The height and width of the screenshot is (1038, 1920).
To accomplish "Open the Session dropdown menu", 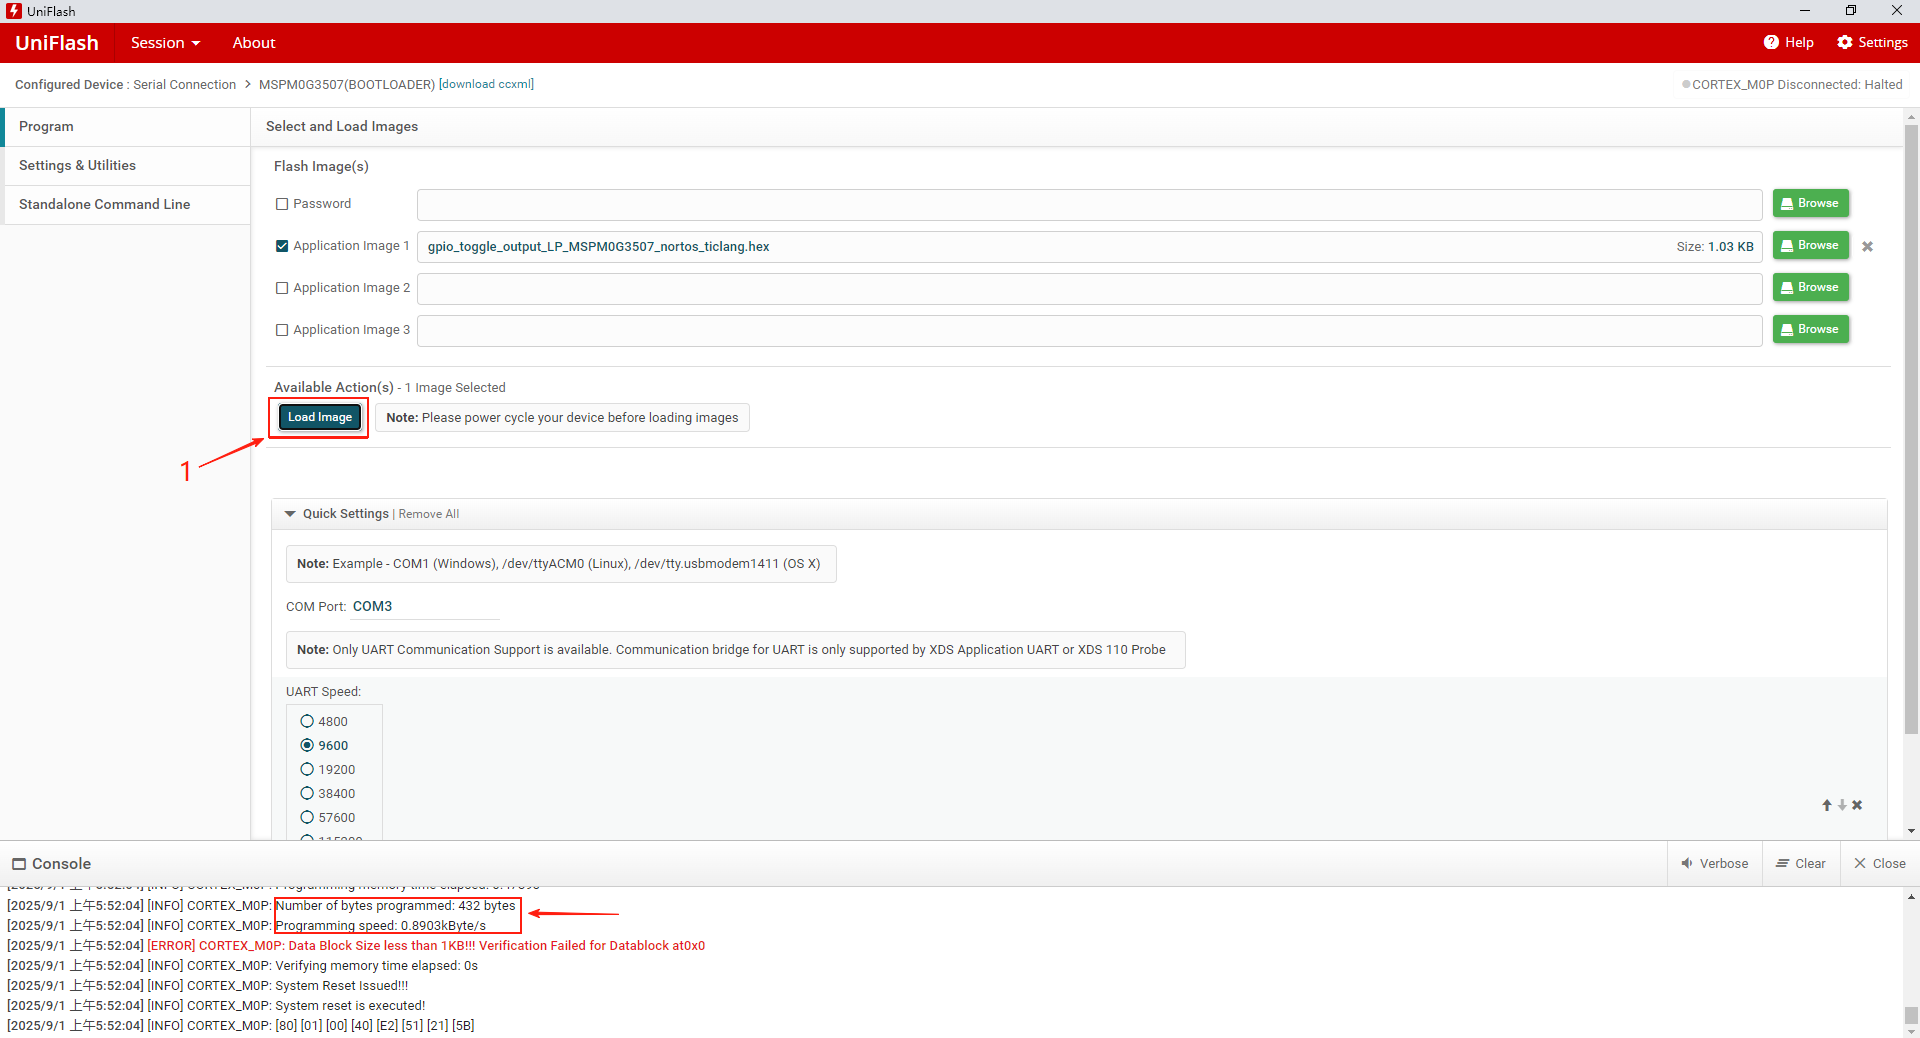I will pos(165,43).
